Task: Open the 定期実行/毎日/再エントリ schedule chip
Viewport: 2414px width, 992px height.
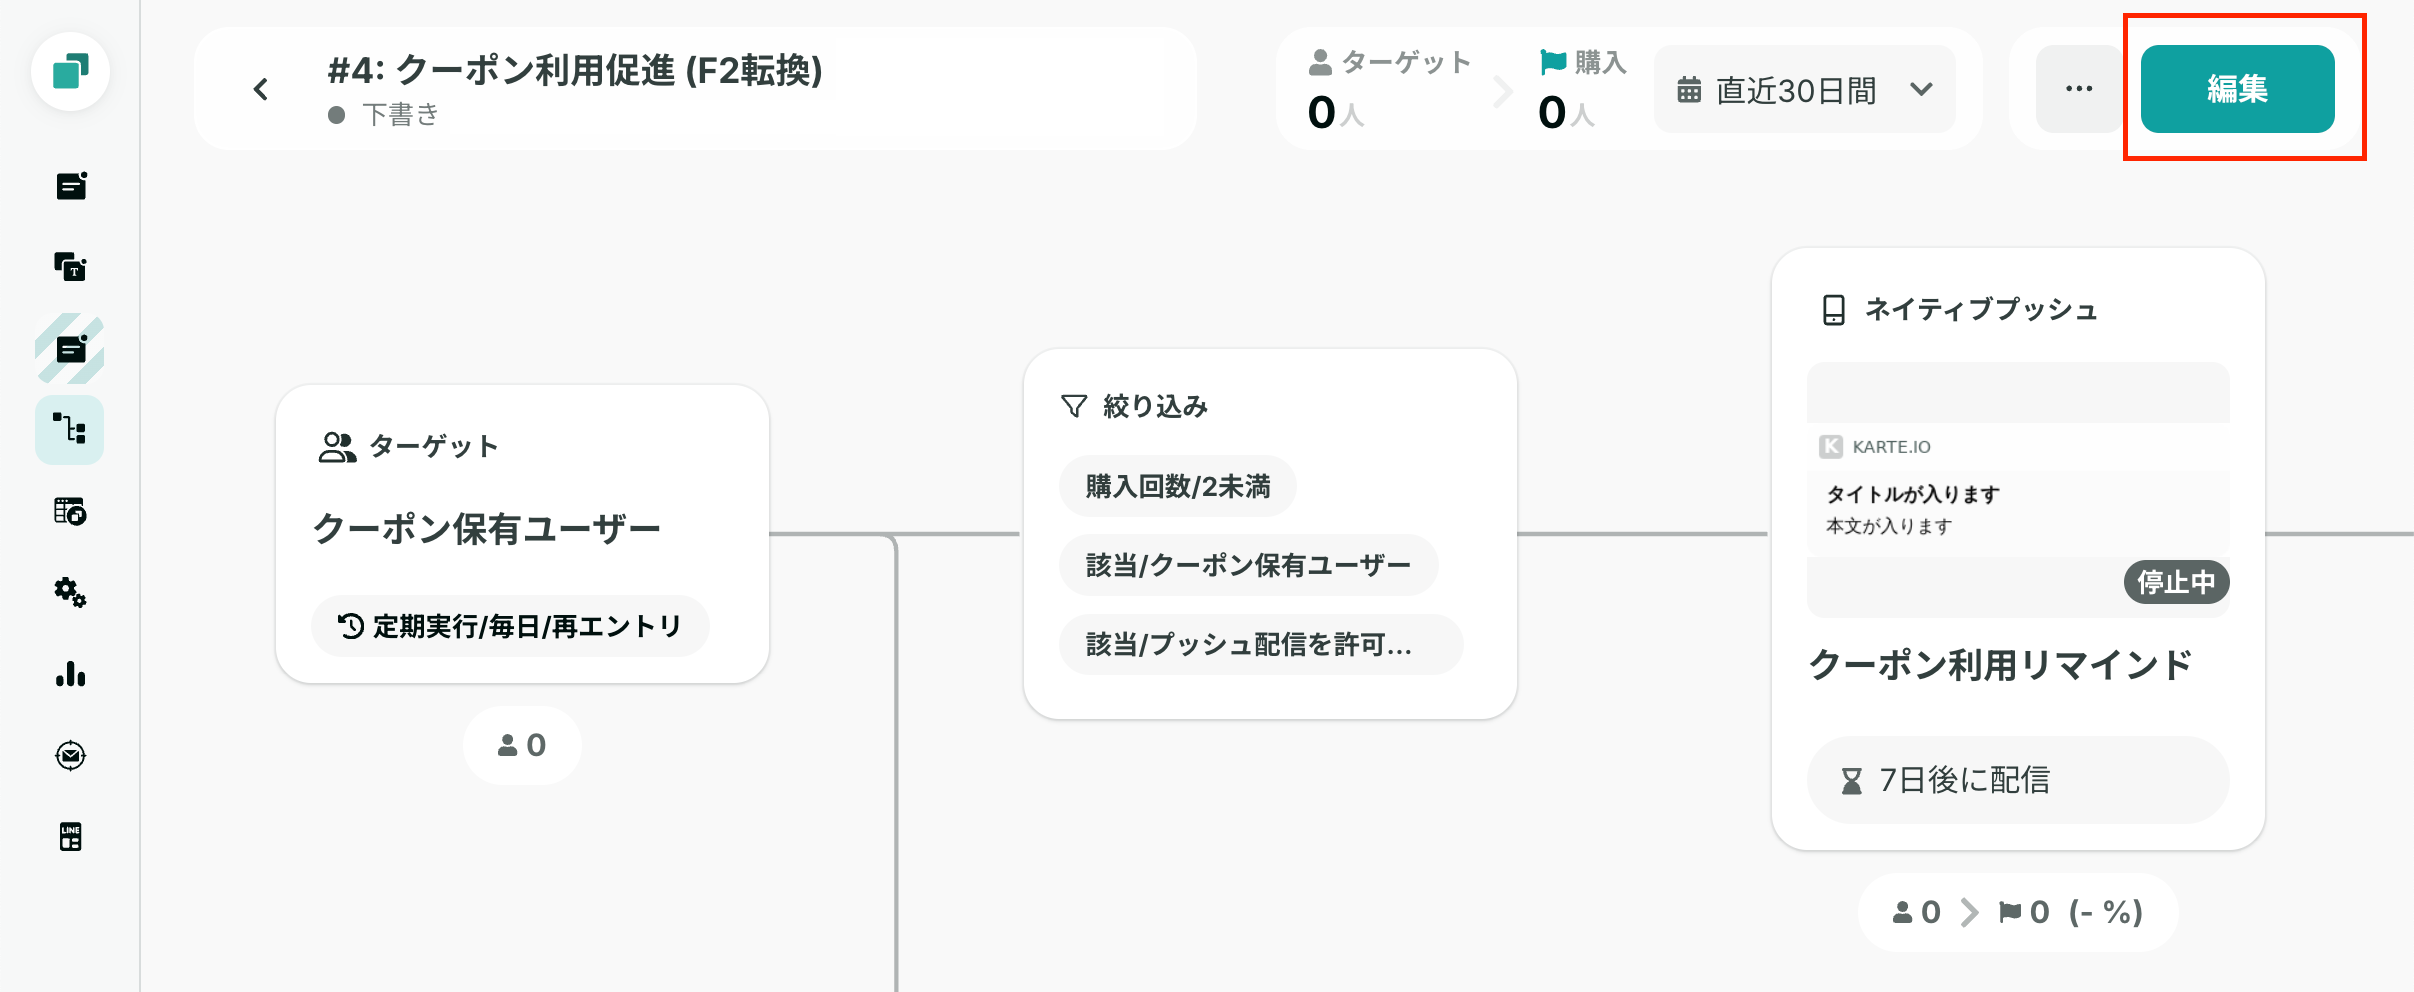Action: 510,627
